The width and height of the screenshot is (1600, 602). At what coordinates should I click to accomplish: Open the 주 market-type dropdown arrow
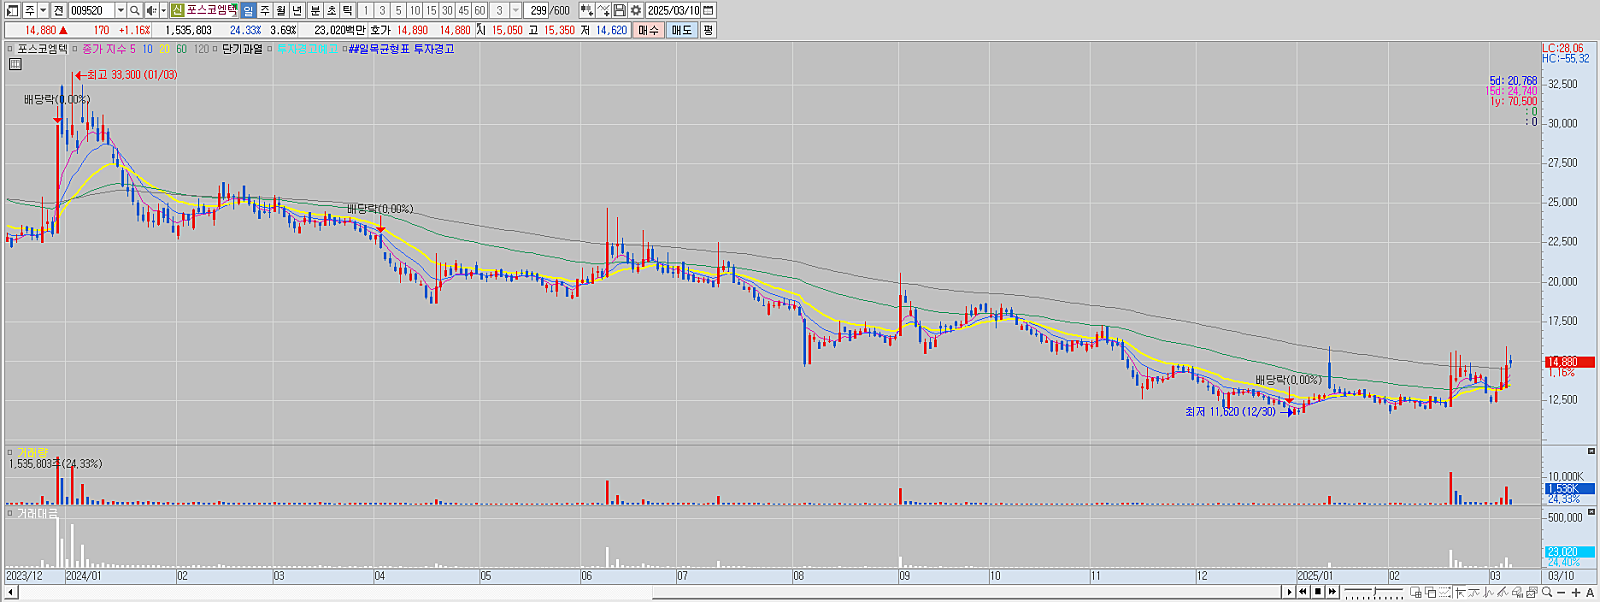coord(43,10)
